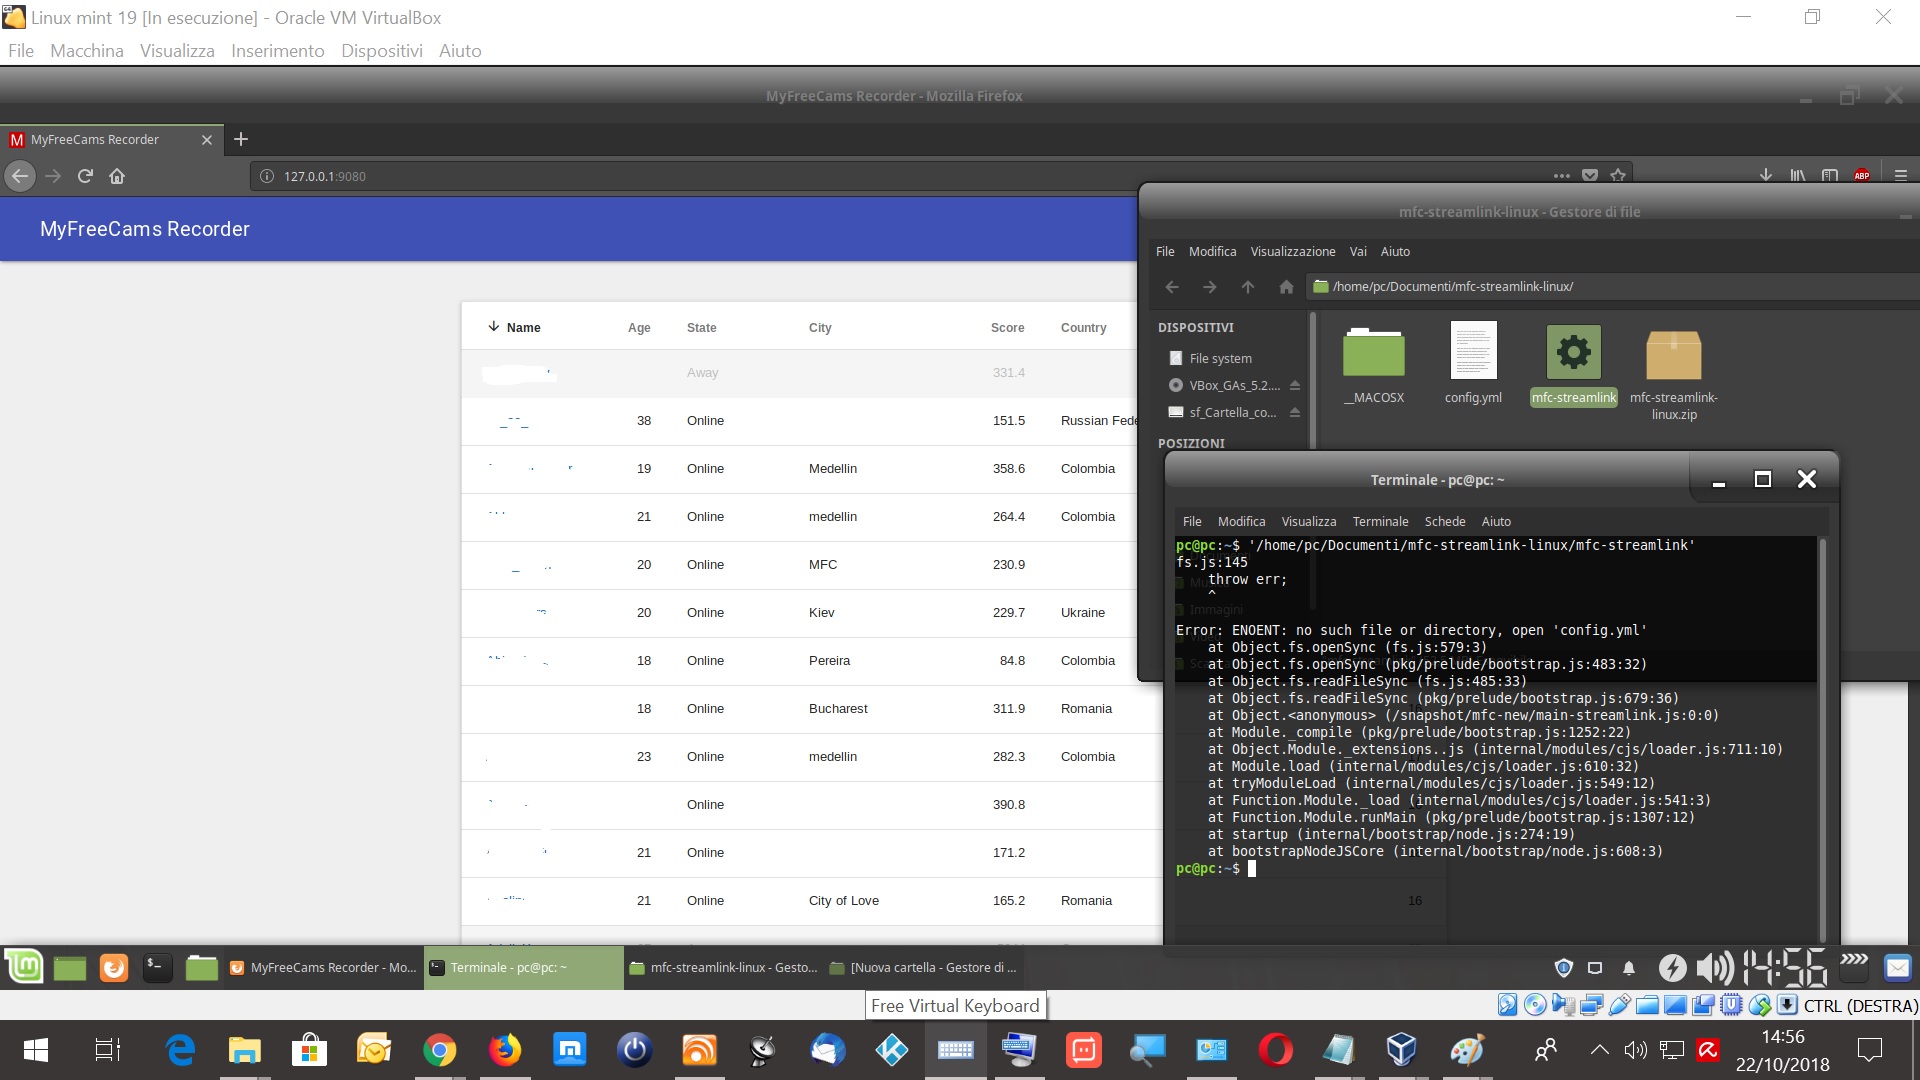Image resolution: width=1920 pixels, height=1080 pixels.
Task: Click file manager path bar
Action: [1610, 287]
